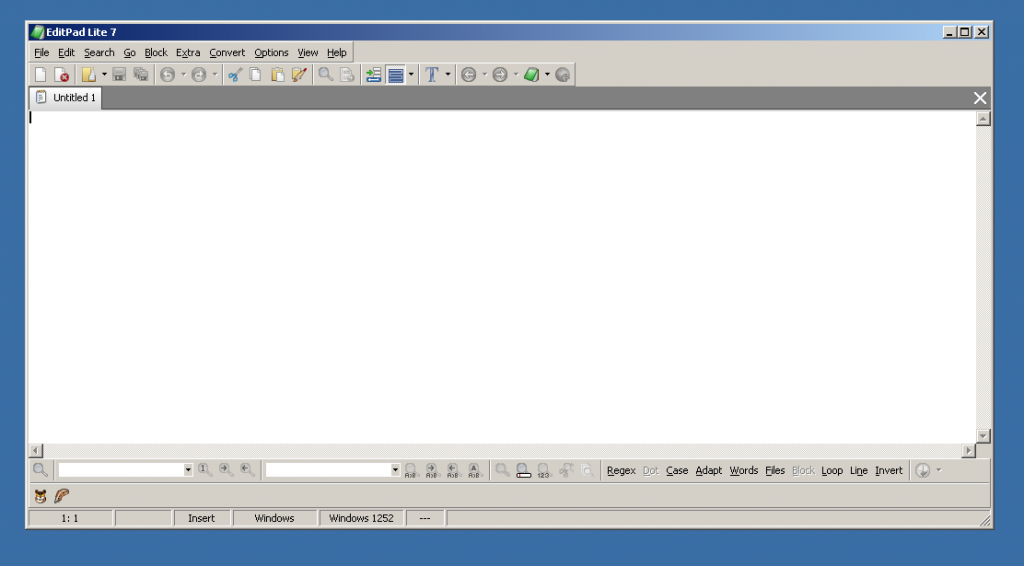Screen dimensions: 1024x566
Task: Expand the search text combo box arrow
Action: [x=188, y=470]
